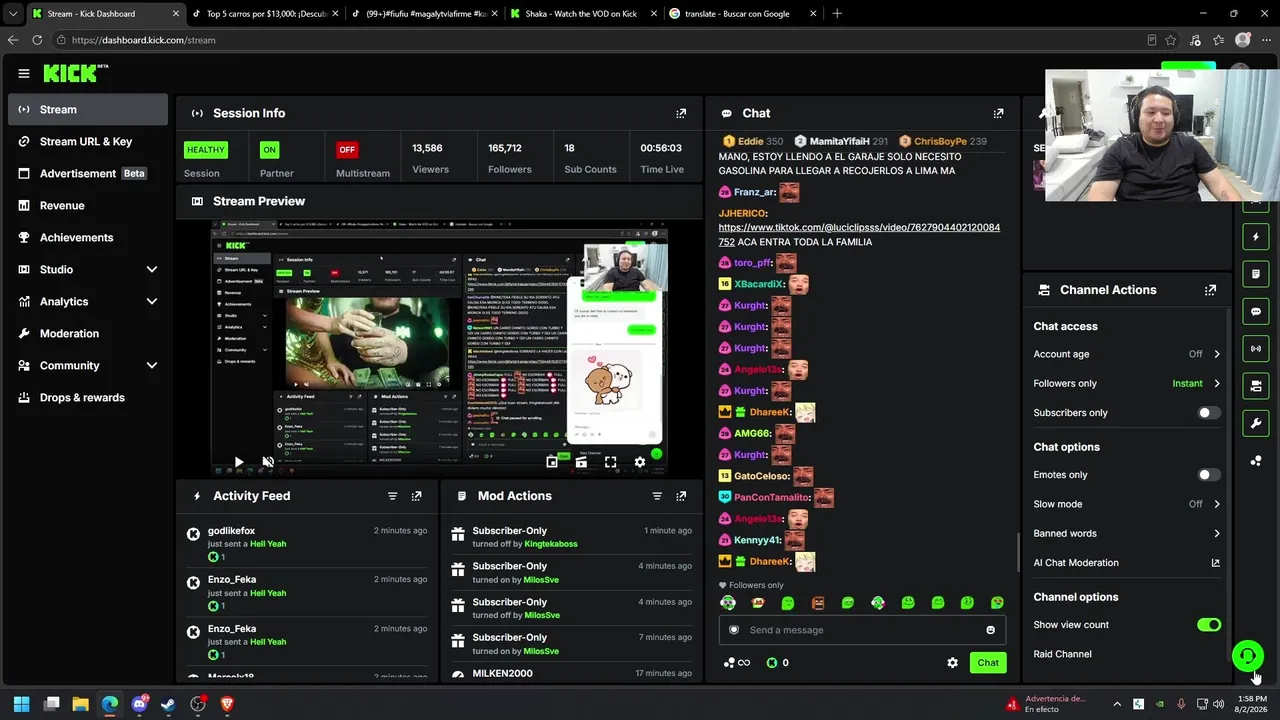
Task: Open Kingtekaboss profile in Mod Actions
Action: (x=551, y=544)
